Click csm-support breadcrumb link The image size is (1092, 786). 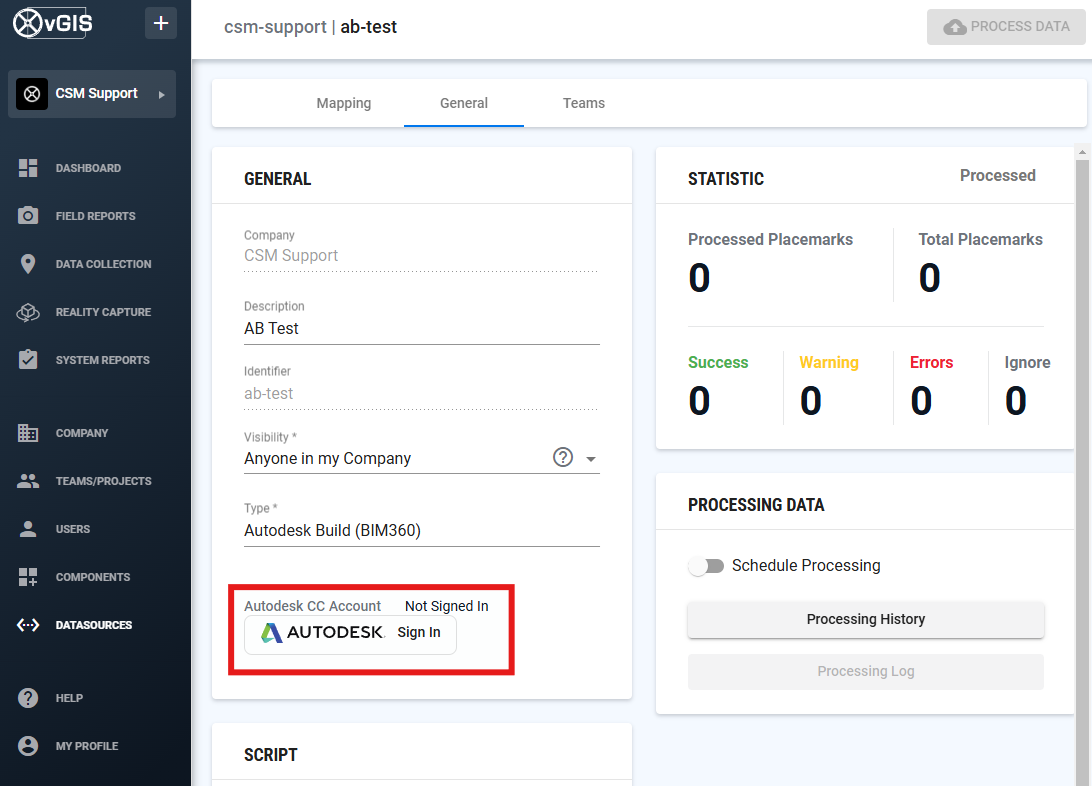coord(274,27)
